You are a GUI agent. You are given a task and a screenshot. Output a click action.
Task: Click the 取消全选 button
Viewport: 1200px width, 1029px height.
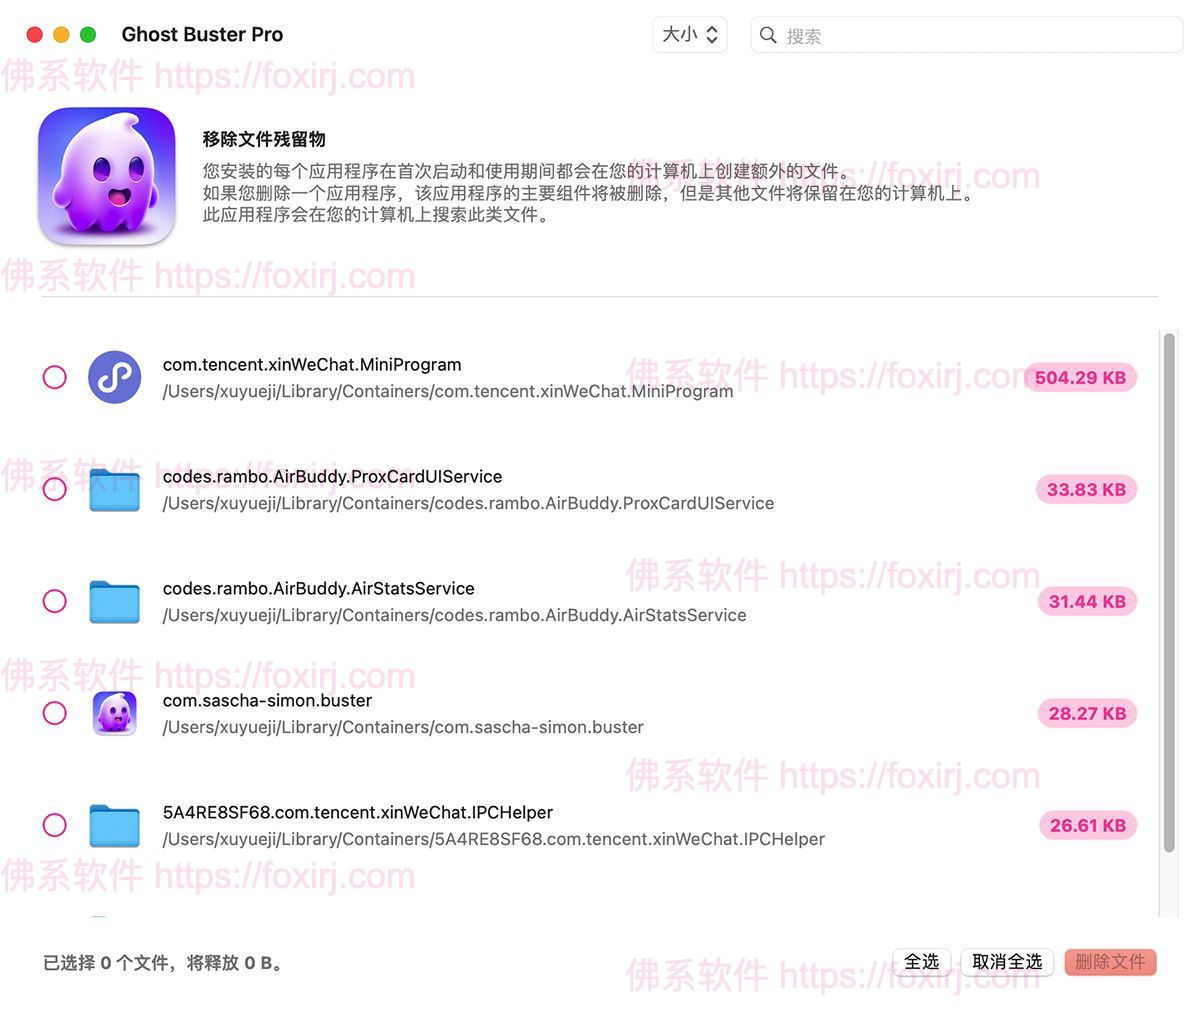[x=1007, y=961]
